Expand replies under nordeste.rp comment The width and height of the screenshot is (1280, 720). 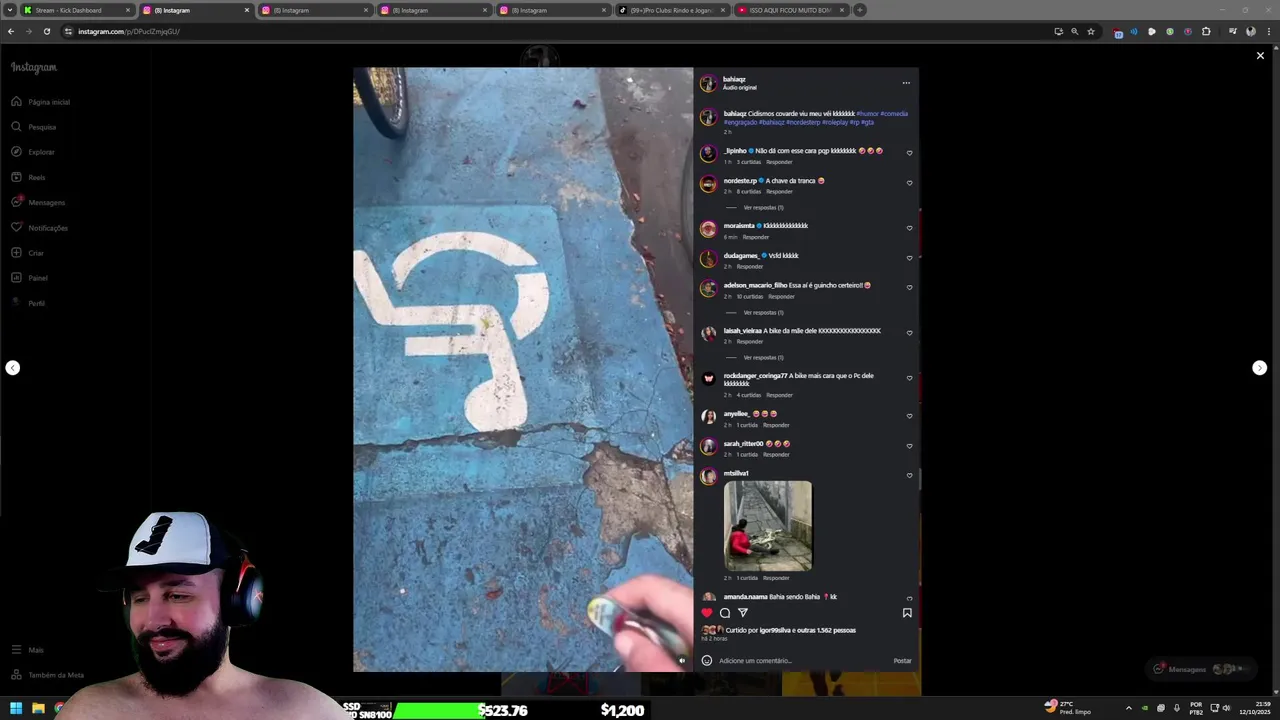point(764,208)
